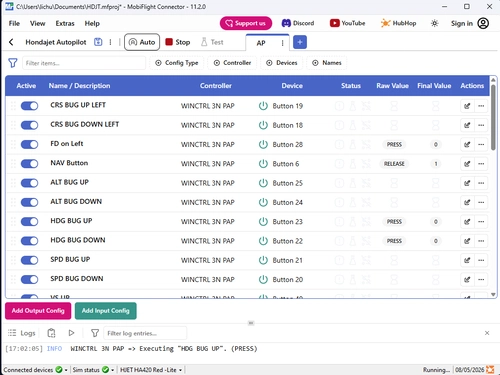Viewport: 500px width, 375px height.
Task: Open the YouTube link
Action: click(x=348, y=23)
